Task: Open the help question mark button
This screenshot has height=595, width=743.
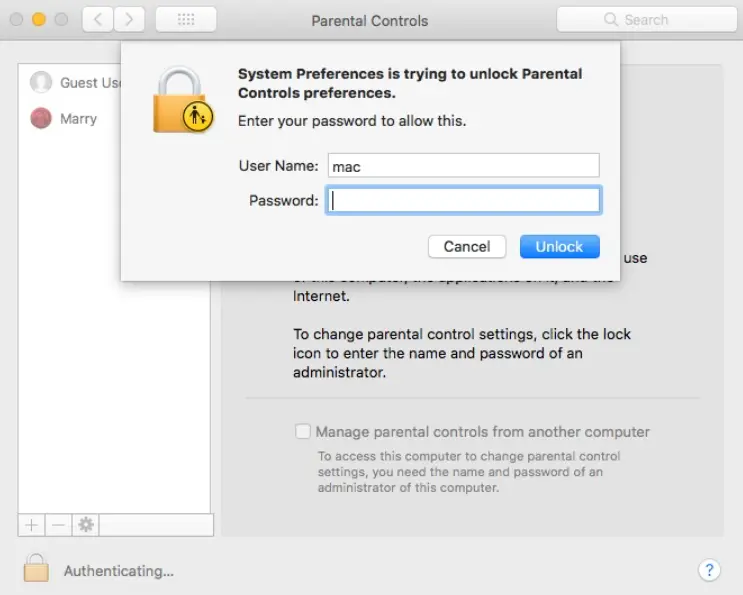Action: (x=708, y=570)
